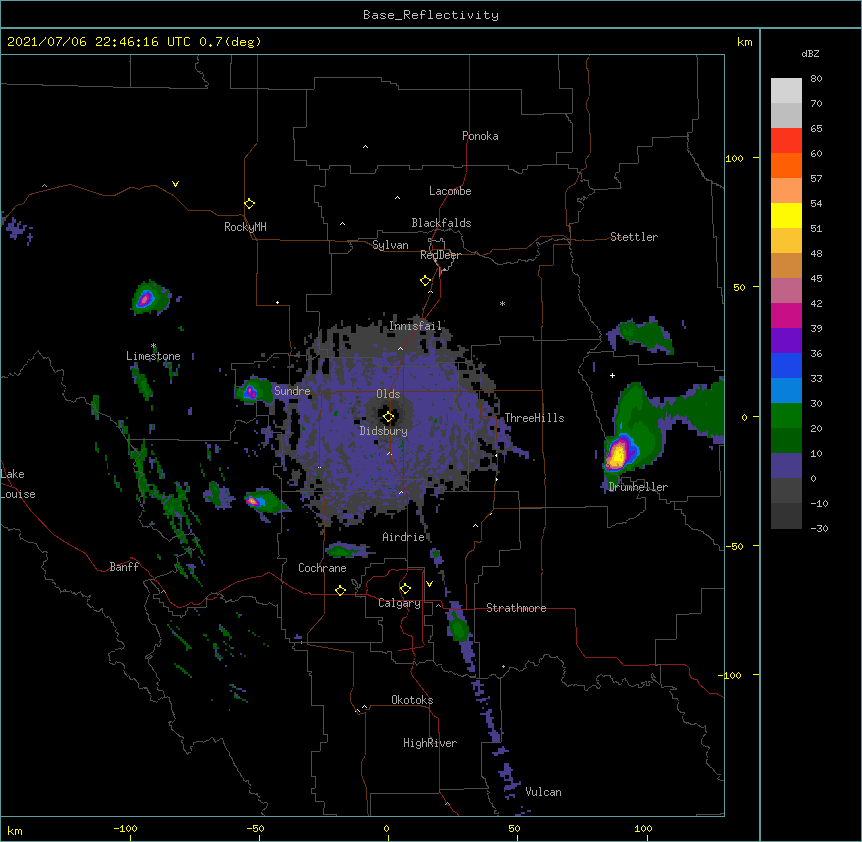Click the light blue 30-33 dBZ legend band

point(786,390)
